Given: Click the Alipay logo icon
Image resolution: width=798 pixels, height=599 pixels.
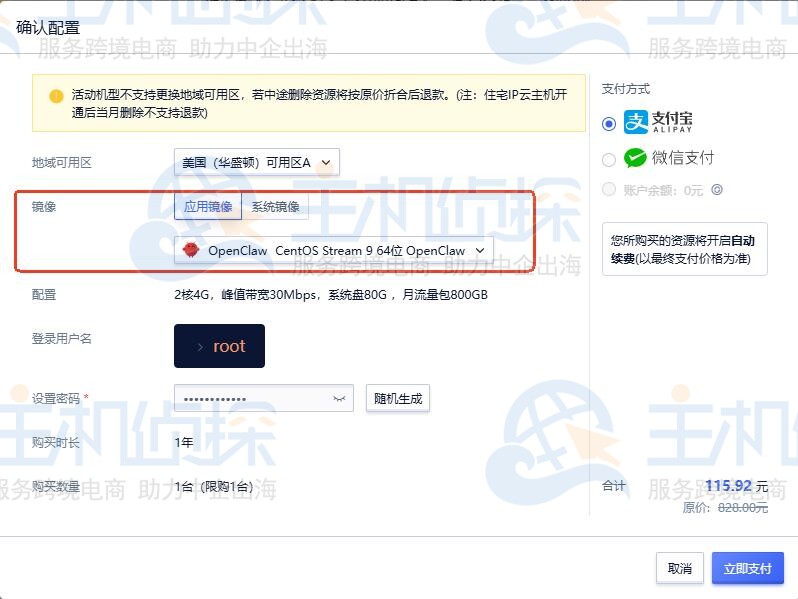Looking at the screenshot, I should (x=636, y=122).
